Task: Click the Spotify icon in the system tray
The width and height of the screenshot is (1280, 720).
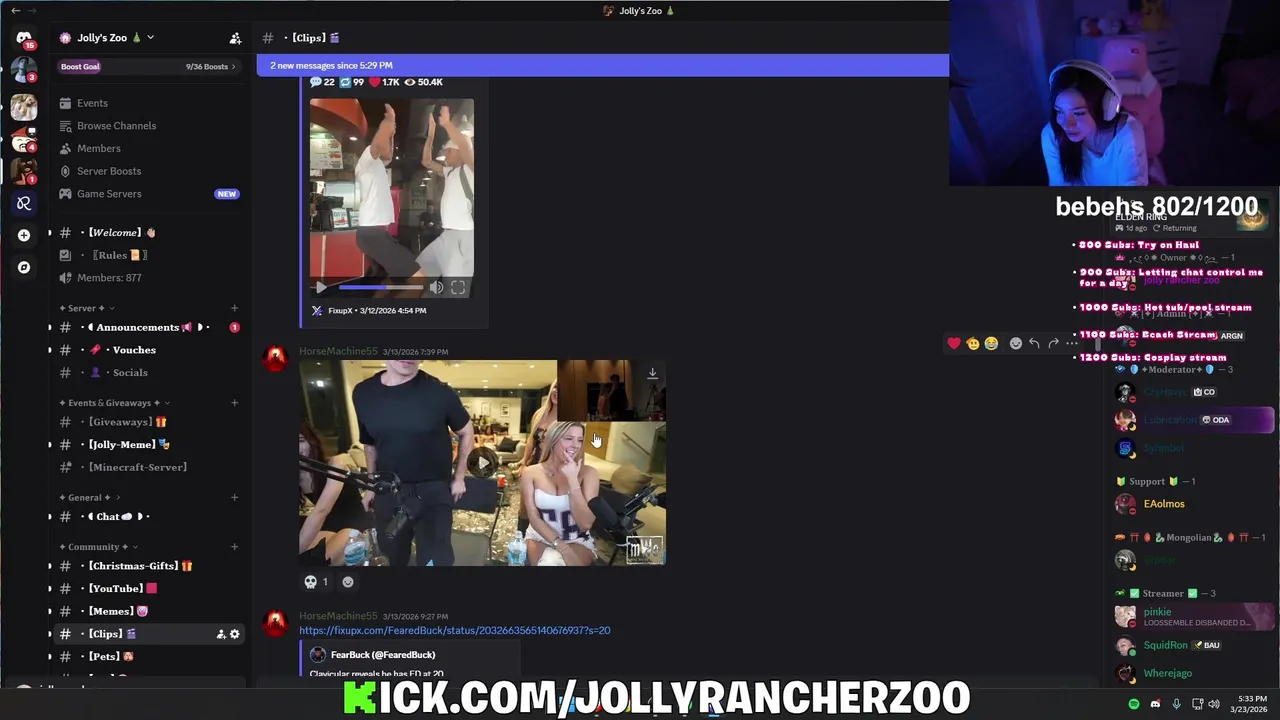Action: click(x=1134, y=704)
